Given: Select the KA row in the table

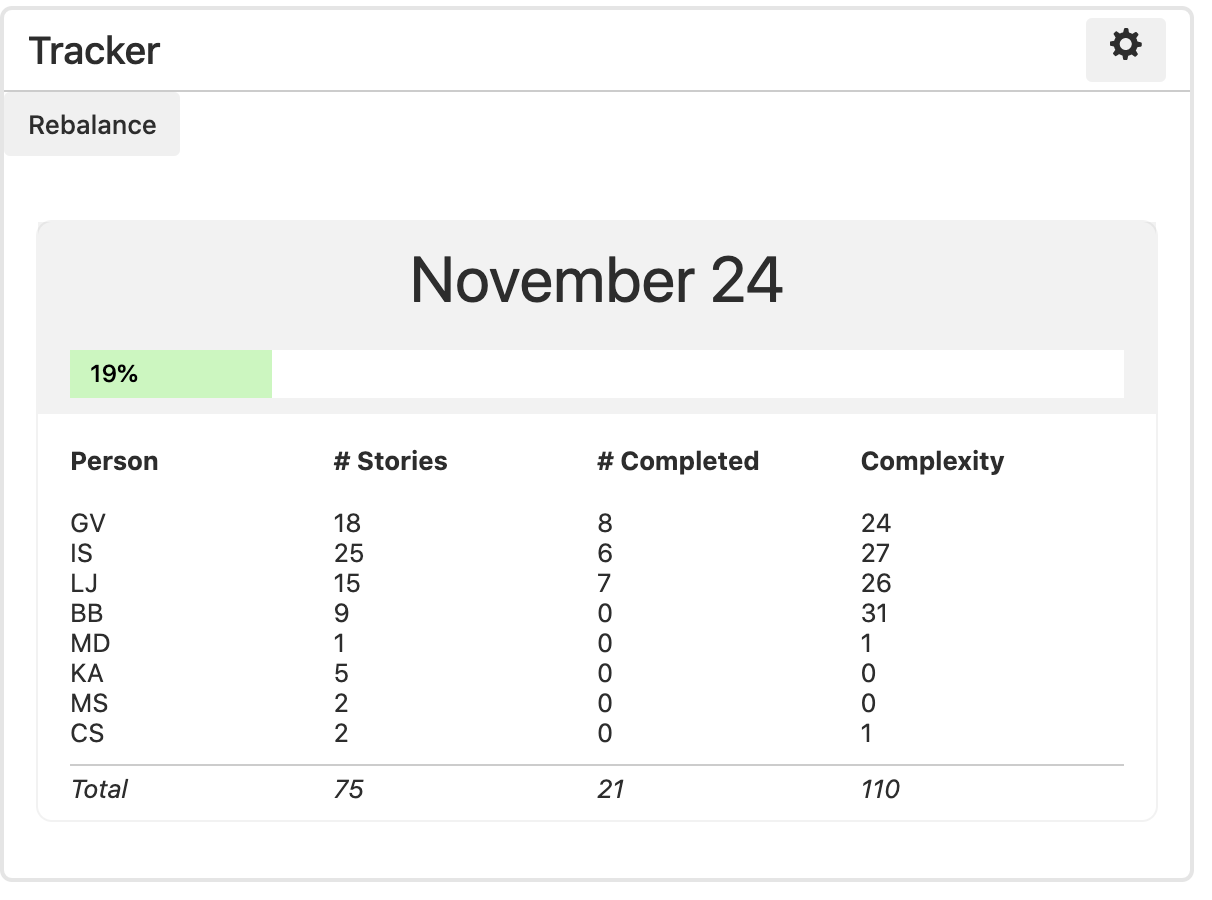Looking at the screenshot, I should 88,673.
